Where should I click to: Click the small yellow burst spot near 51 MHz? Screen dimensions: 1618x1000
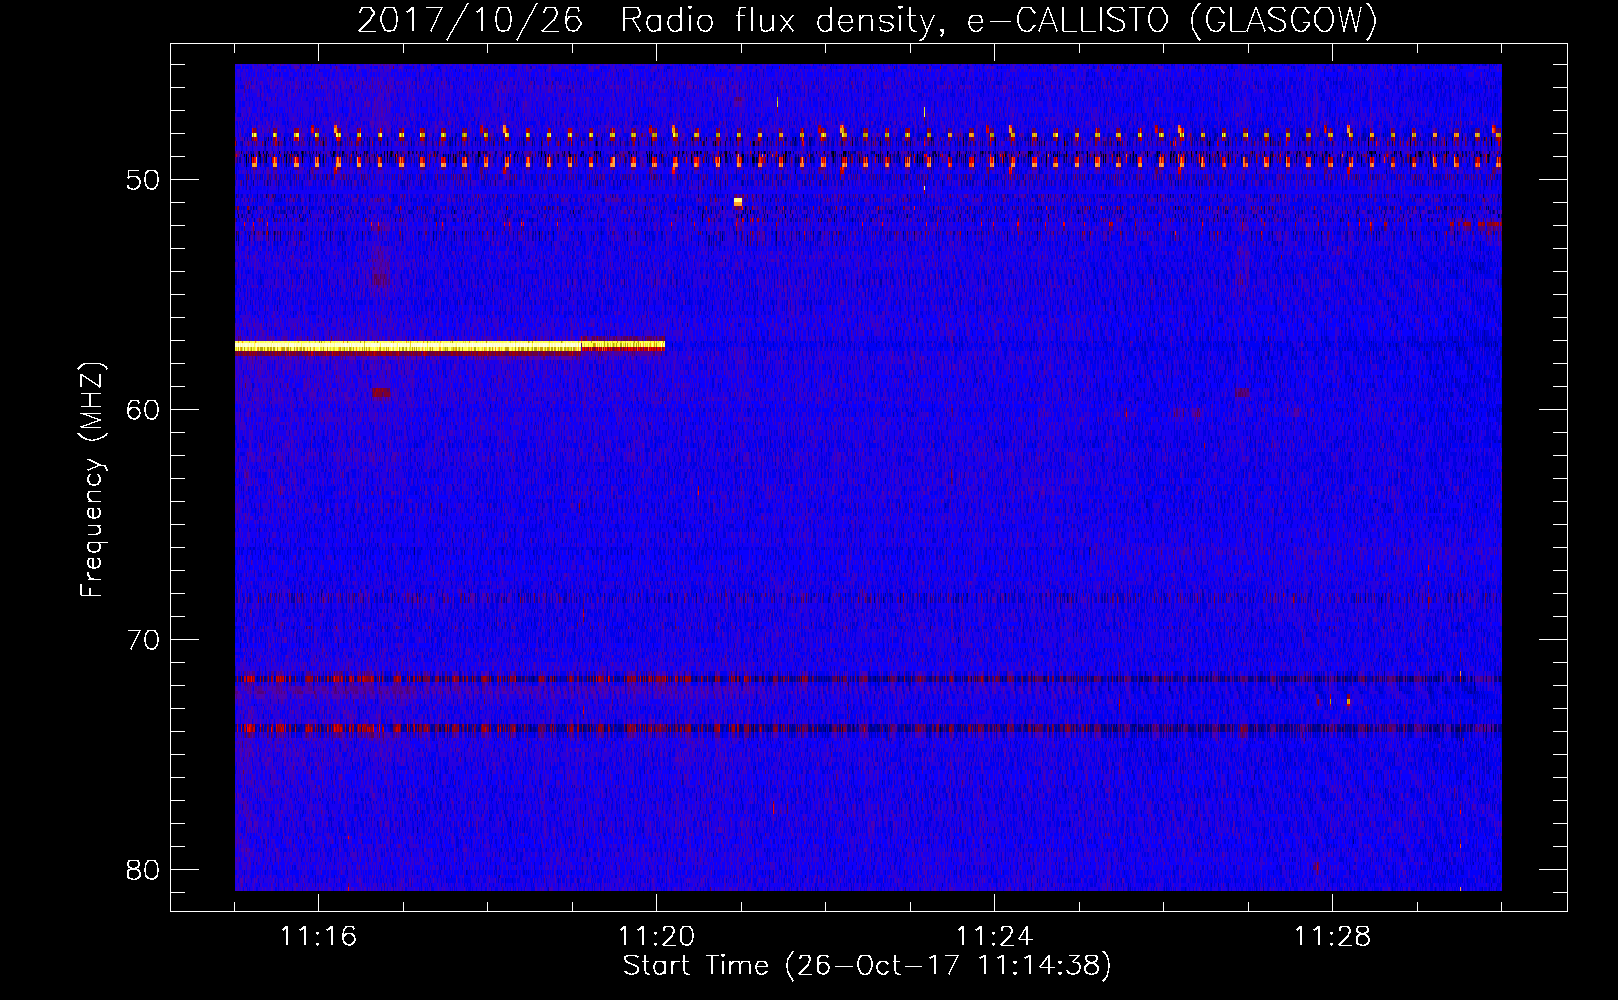pyautogui.click(x=738, y=202)
